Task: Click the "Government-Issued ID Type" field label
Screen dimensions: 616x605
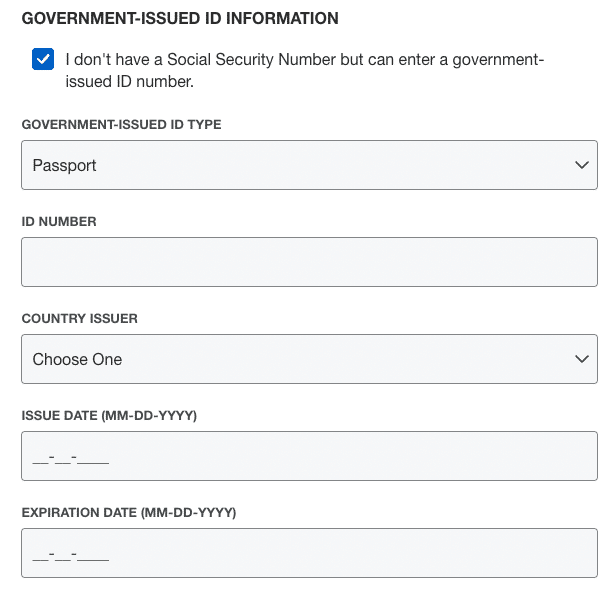Action: coord(121,125)
